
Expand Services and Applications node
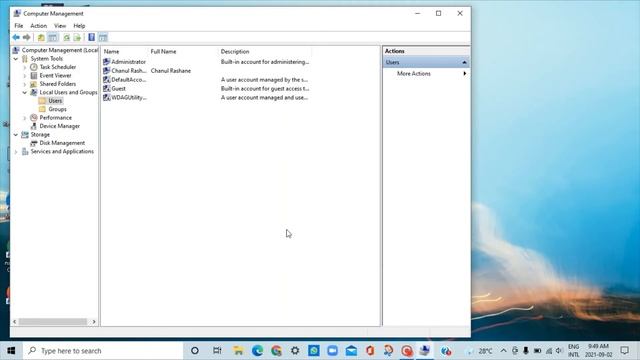pyautogui.click(x=16, y=152)
